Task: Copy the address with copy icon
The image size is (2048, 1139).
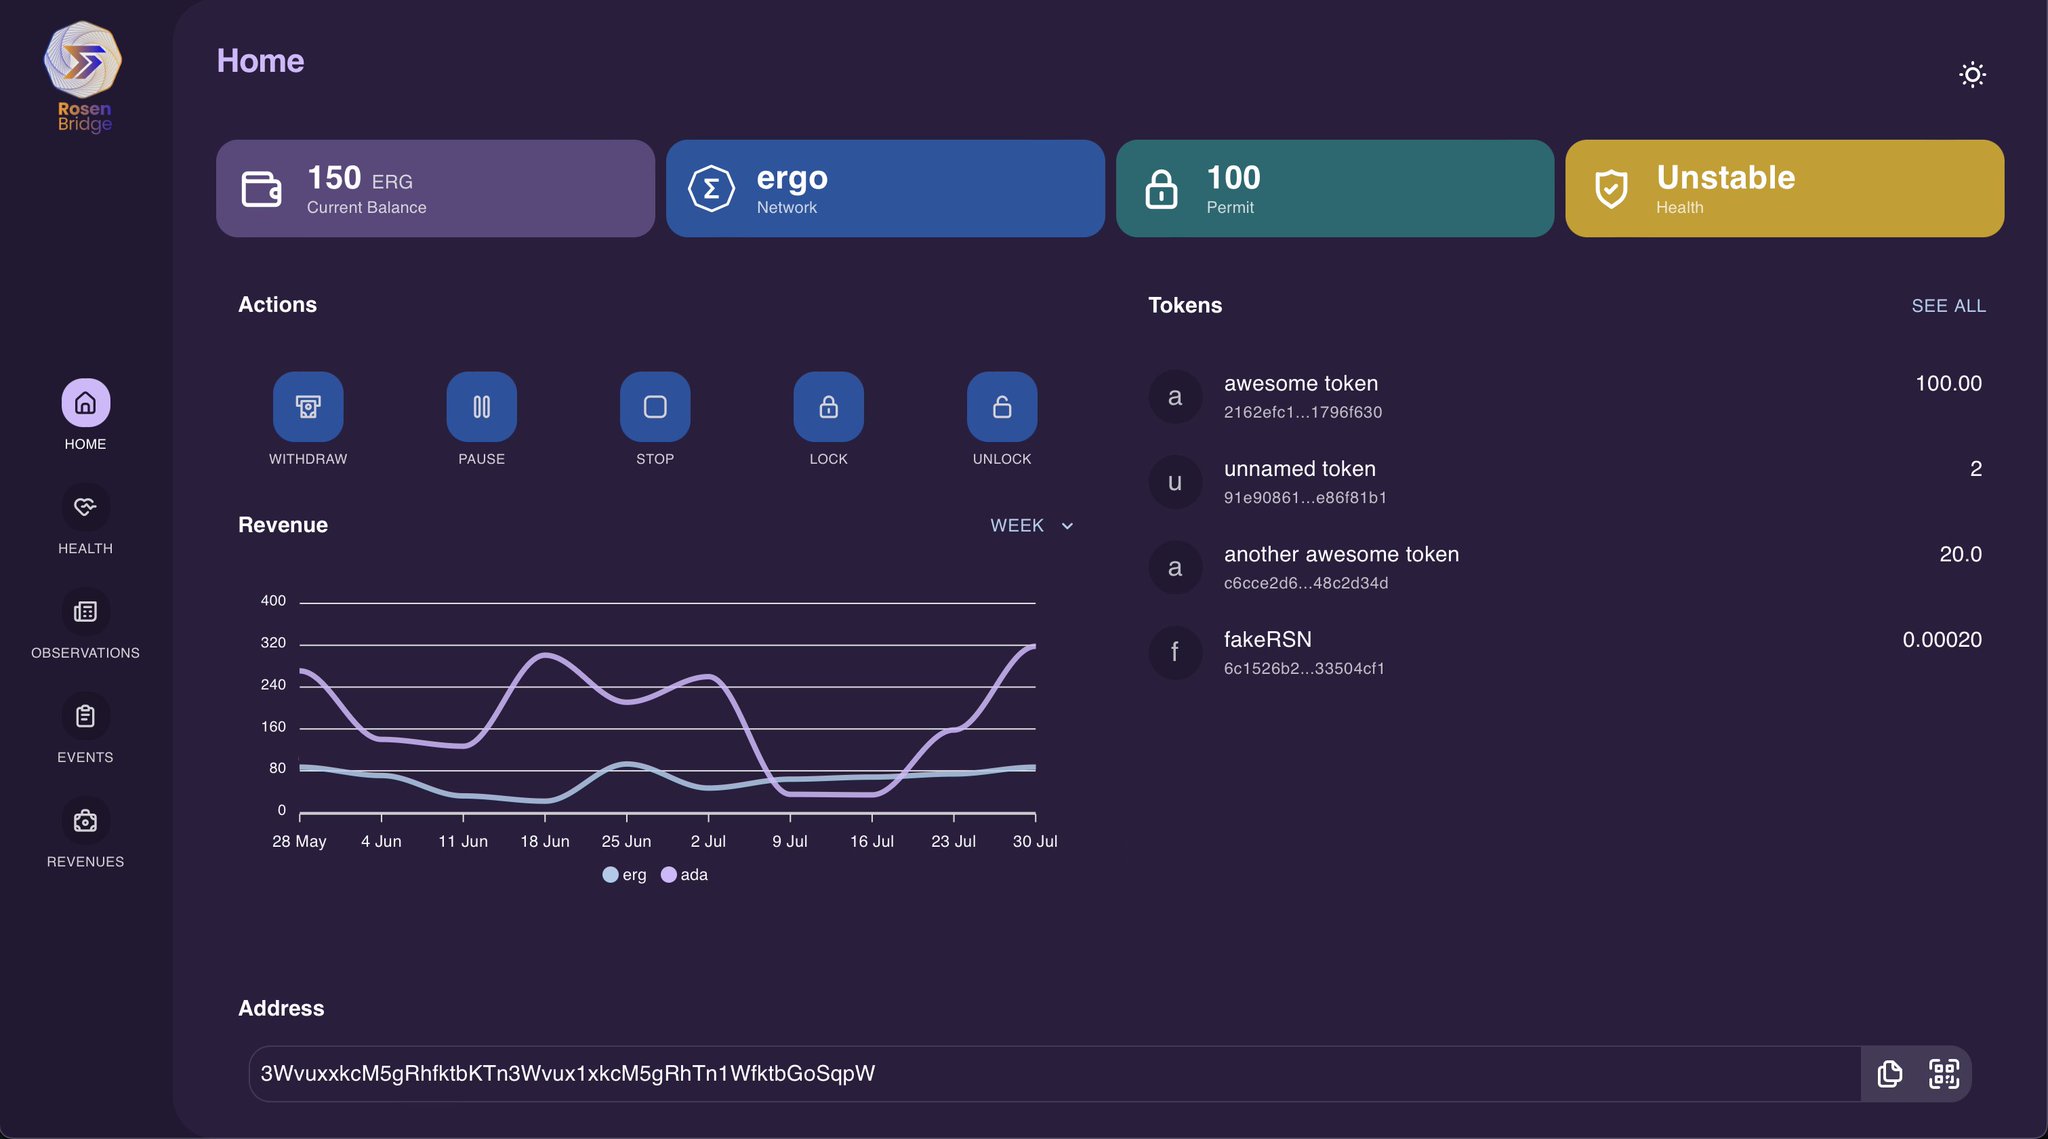Action: 1889,1074
